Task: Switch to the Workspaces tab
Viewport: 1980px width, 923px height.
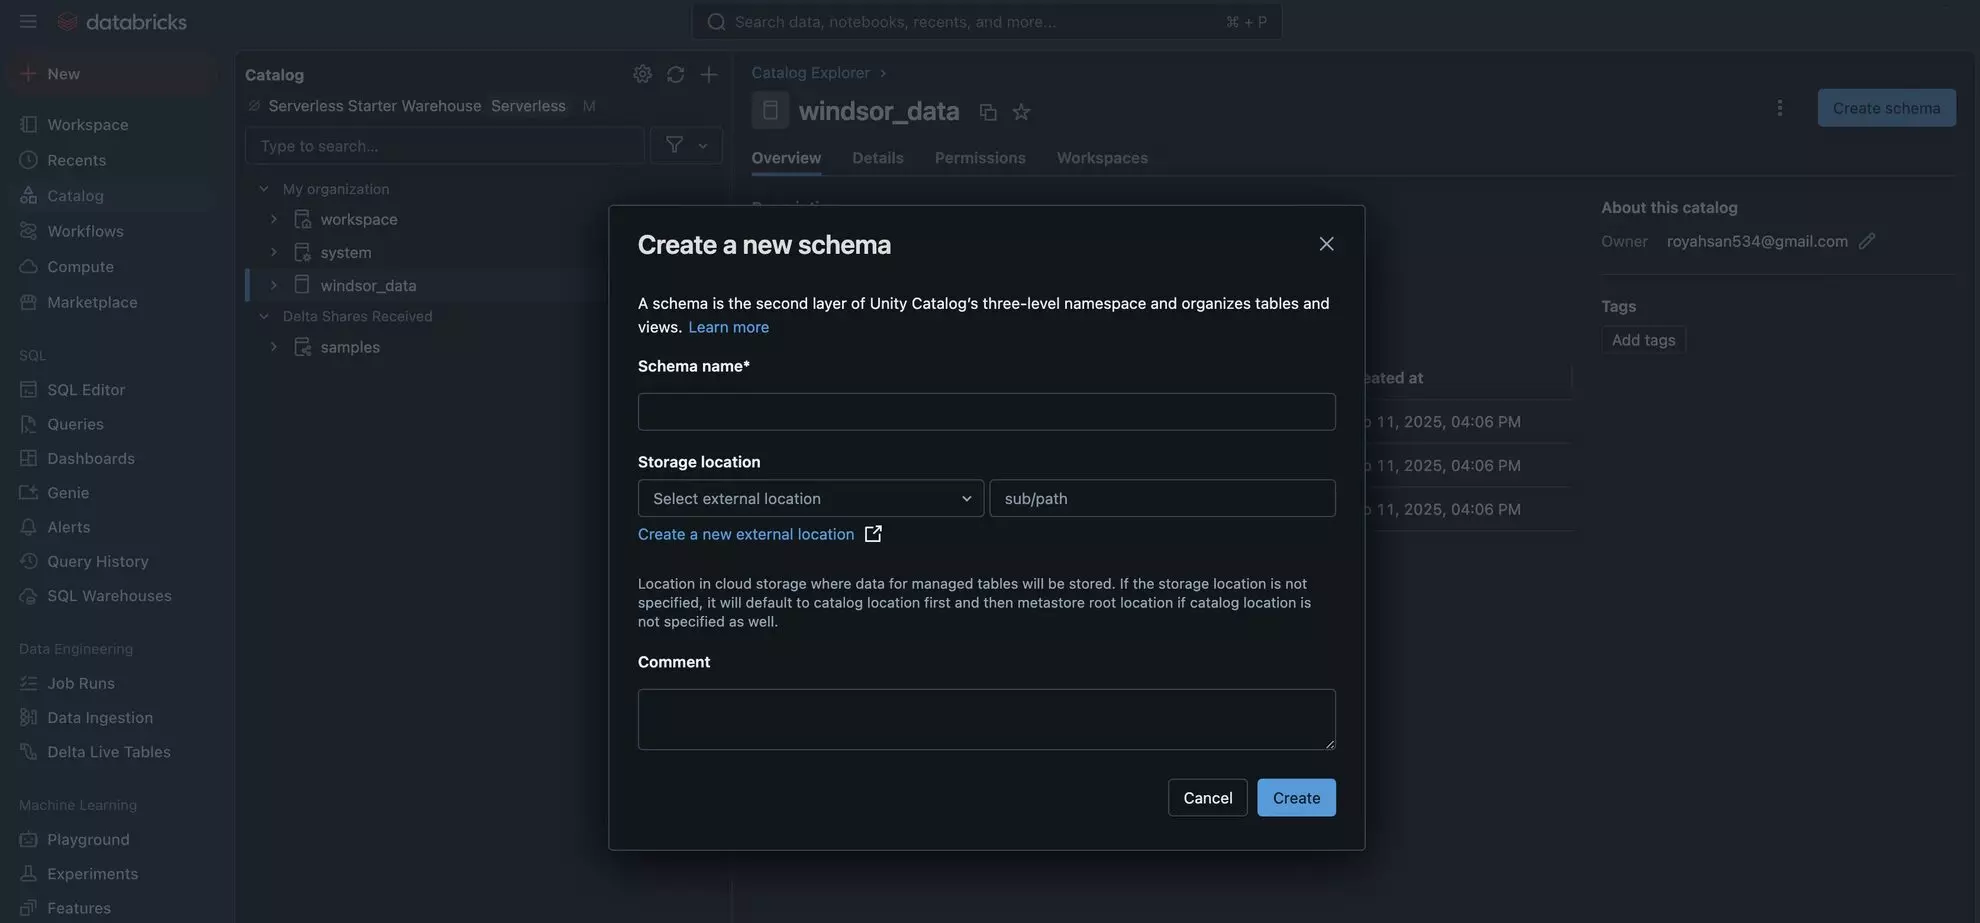Action: click(x=1102, y=158)
